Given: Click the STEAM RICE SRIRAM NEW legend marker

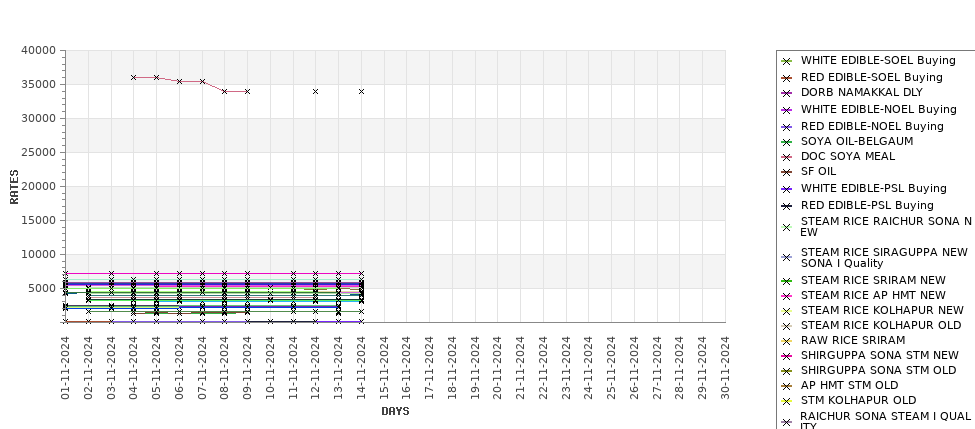Looking at the screenshot, I should [786, 281].
